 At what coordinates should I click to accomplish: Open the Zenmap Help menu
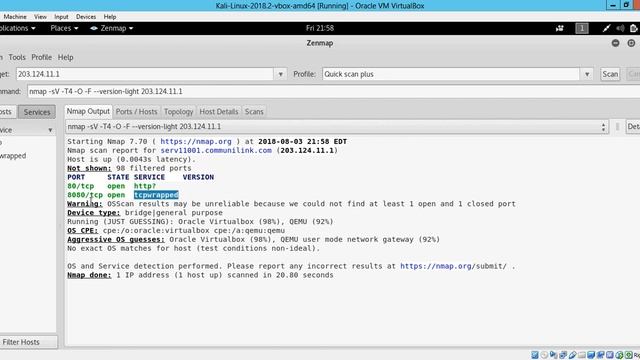pos(65,58)
